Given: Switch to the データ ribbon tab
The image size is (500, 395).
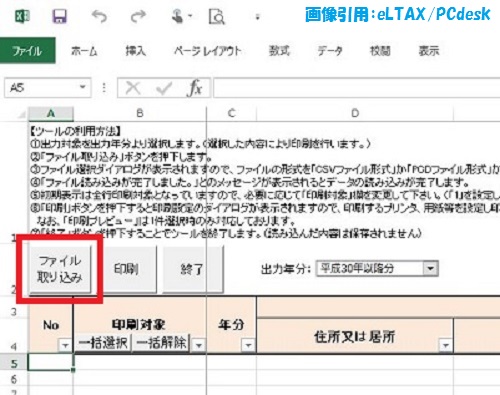Looking at the screenshot, I should 330,51.
